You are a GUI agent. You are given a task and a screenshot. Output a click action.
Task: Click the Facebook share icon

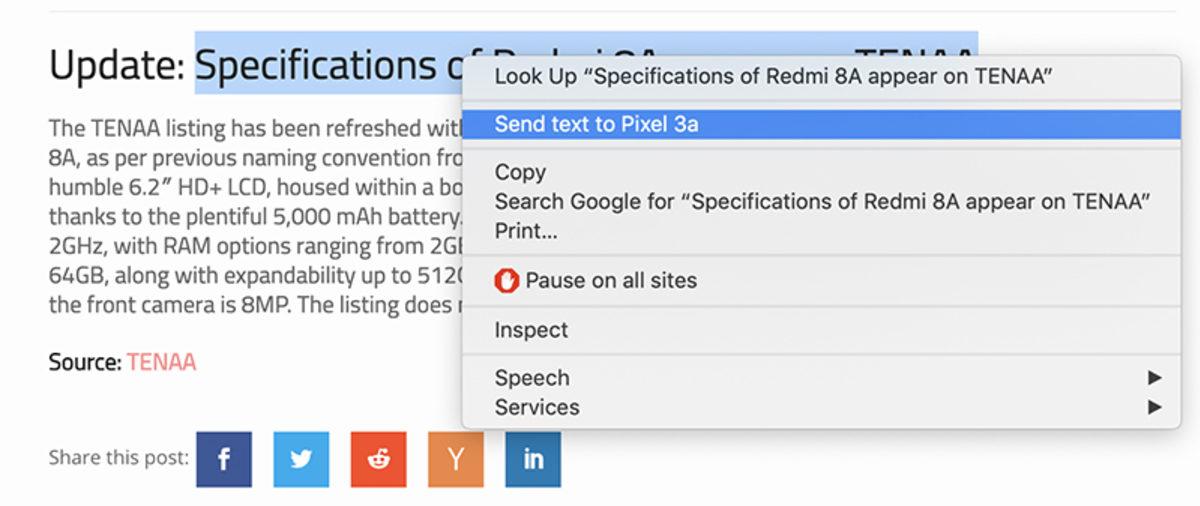point(224,459)
